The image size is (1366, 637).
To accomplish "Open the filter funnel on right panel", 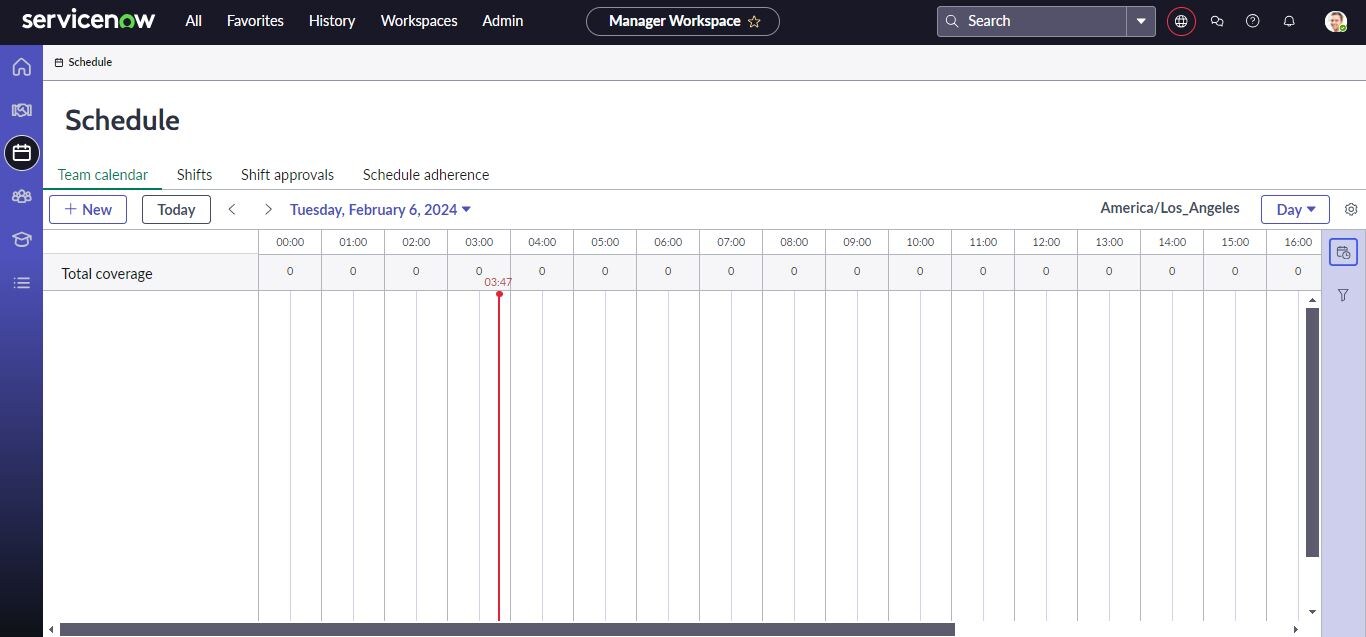I will [x=1343, y=295].
